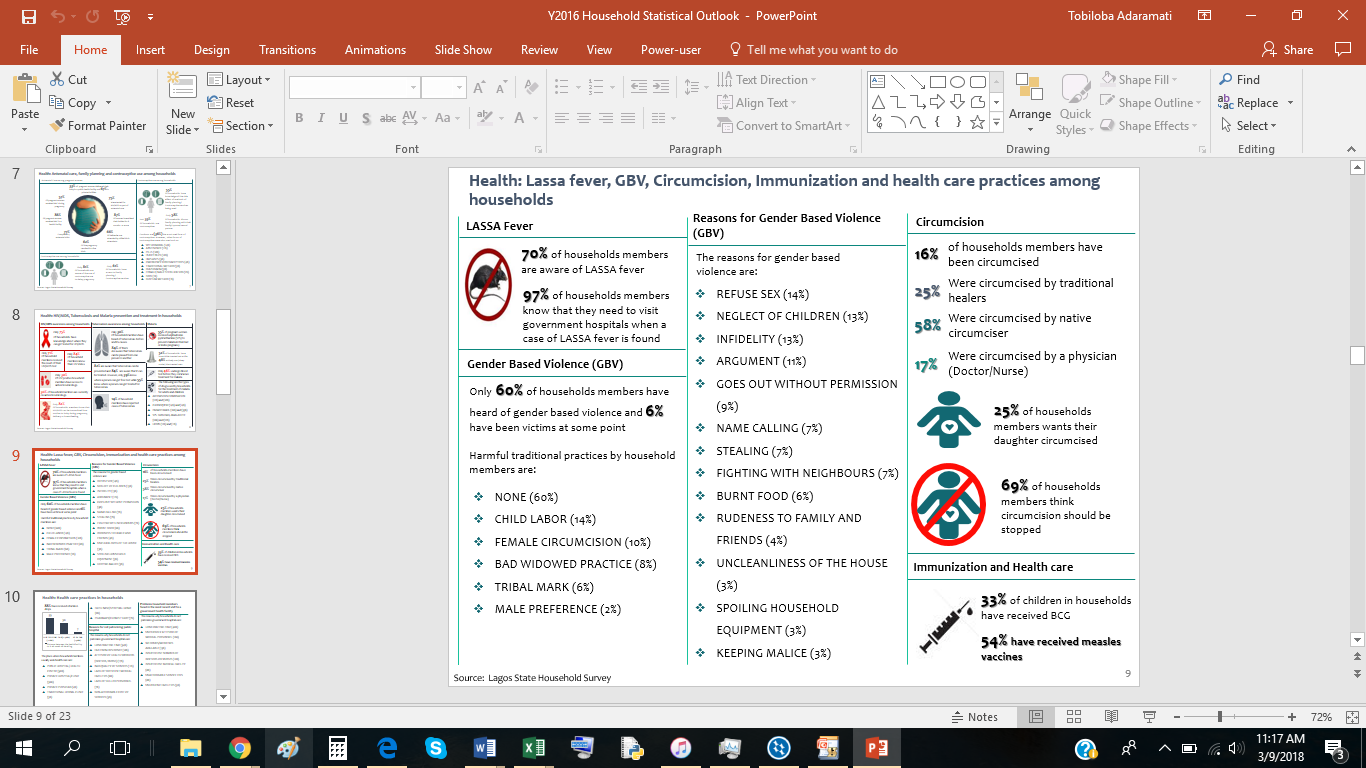This screenshot has width=1366, height=768.
Task: Switch to the Transitions tab
Action: coord(287,50)
